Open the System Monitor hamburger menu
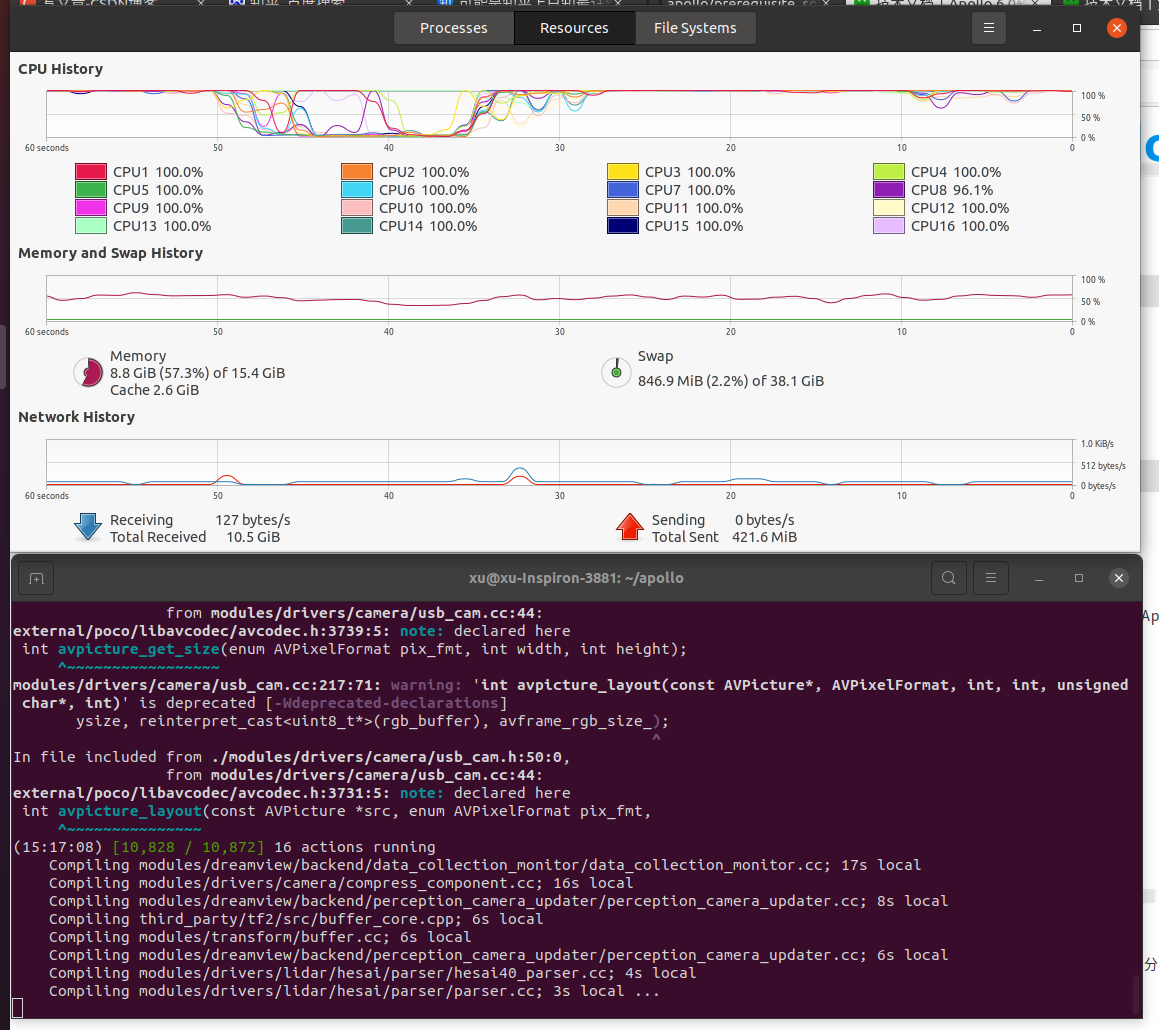The image size is (1159, 1030). point(989,28)
